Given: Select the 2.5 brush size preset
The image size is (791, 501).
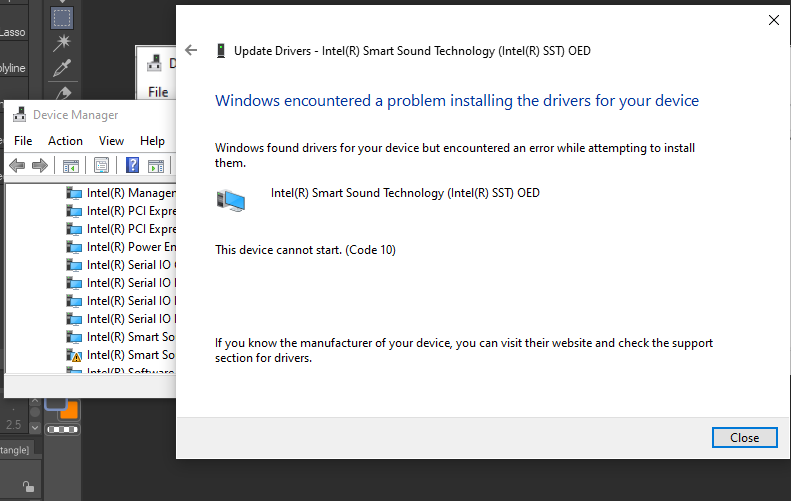Looking at the screenshot, I should pyautogui.click(x=13, y=425).
